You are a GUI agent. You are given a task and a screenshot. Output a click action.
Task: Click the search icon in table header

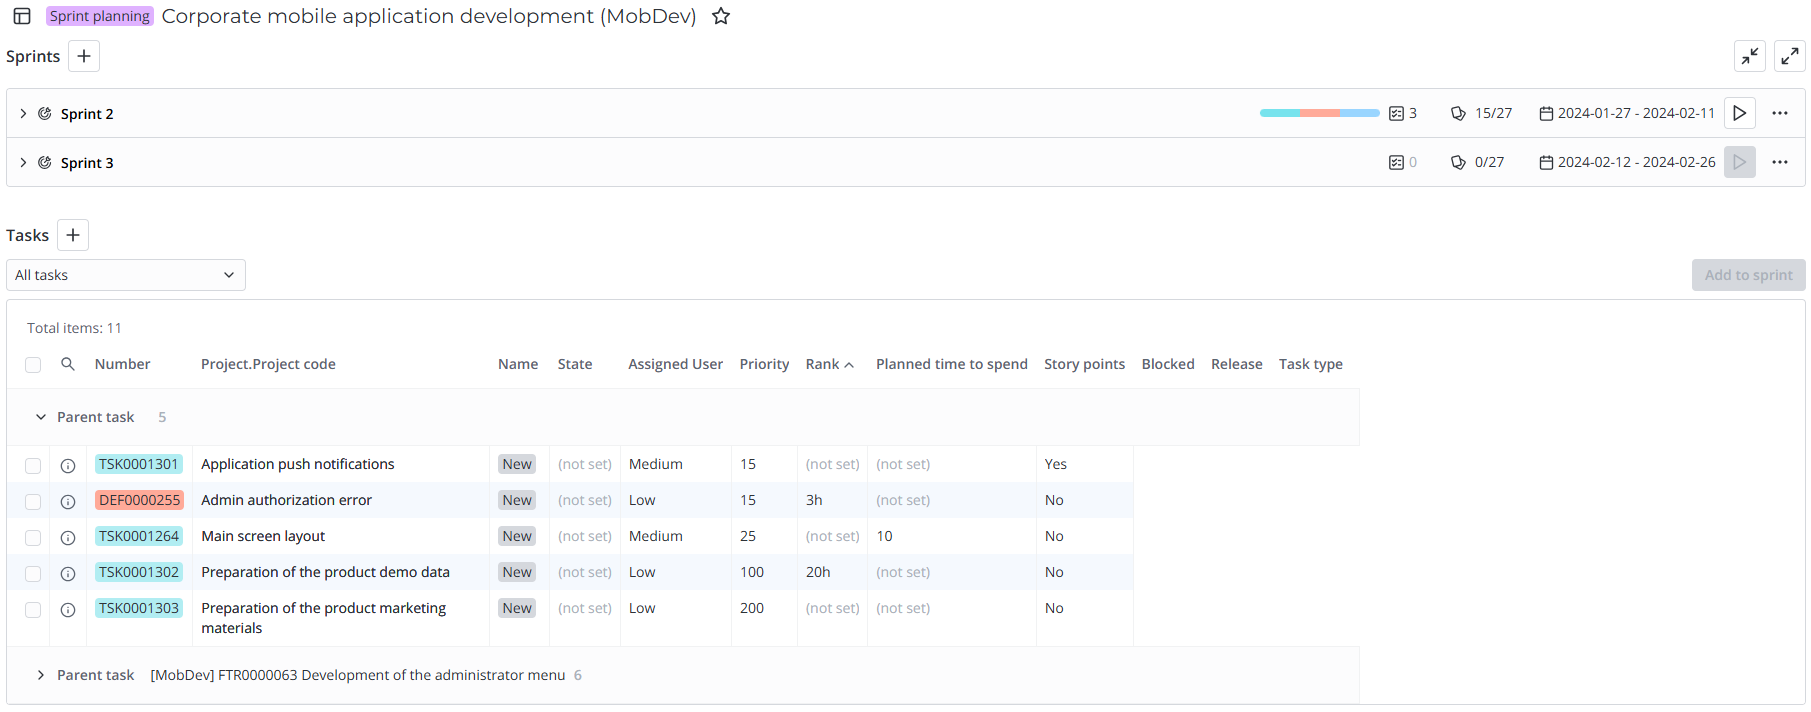tap(68, 364)
